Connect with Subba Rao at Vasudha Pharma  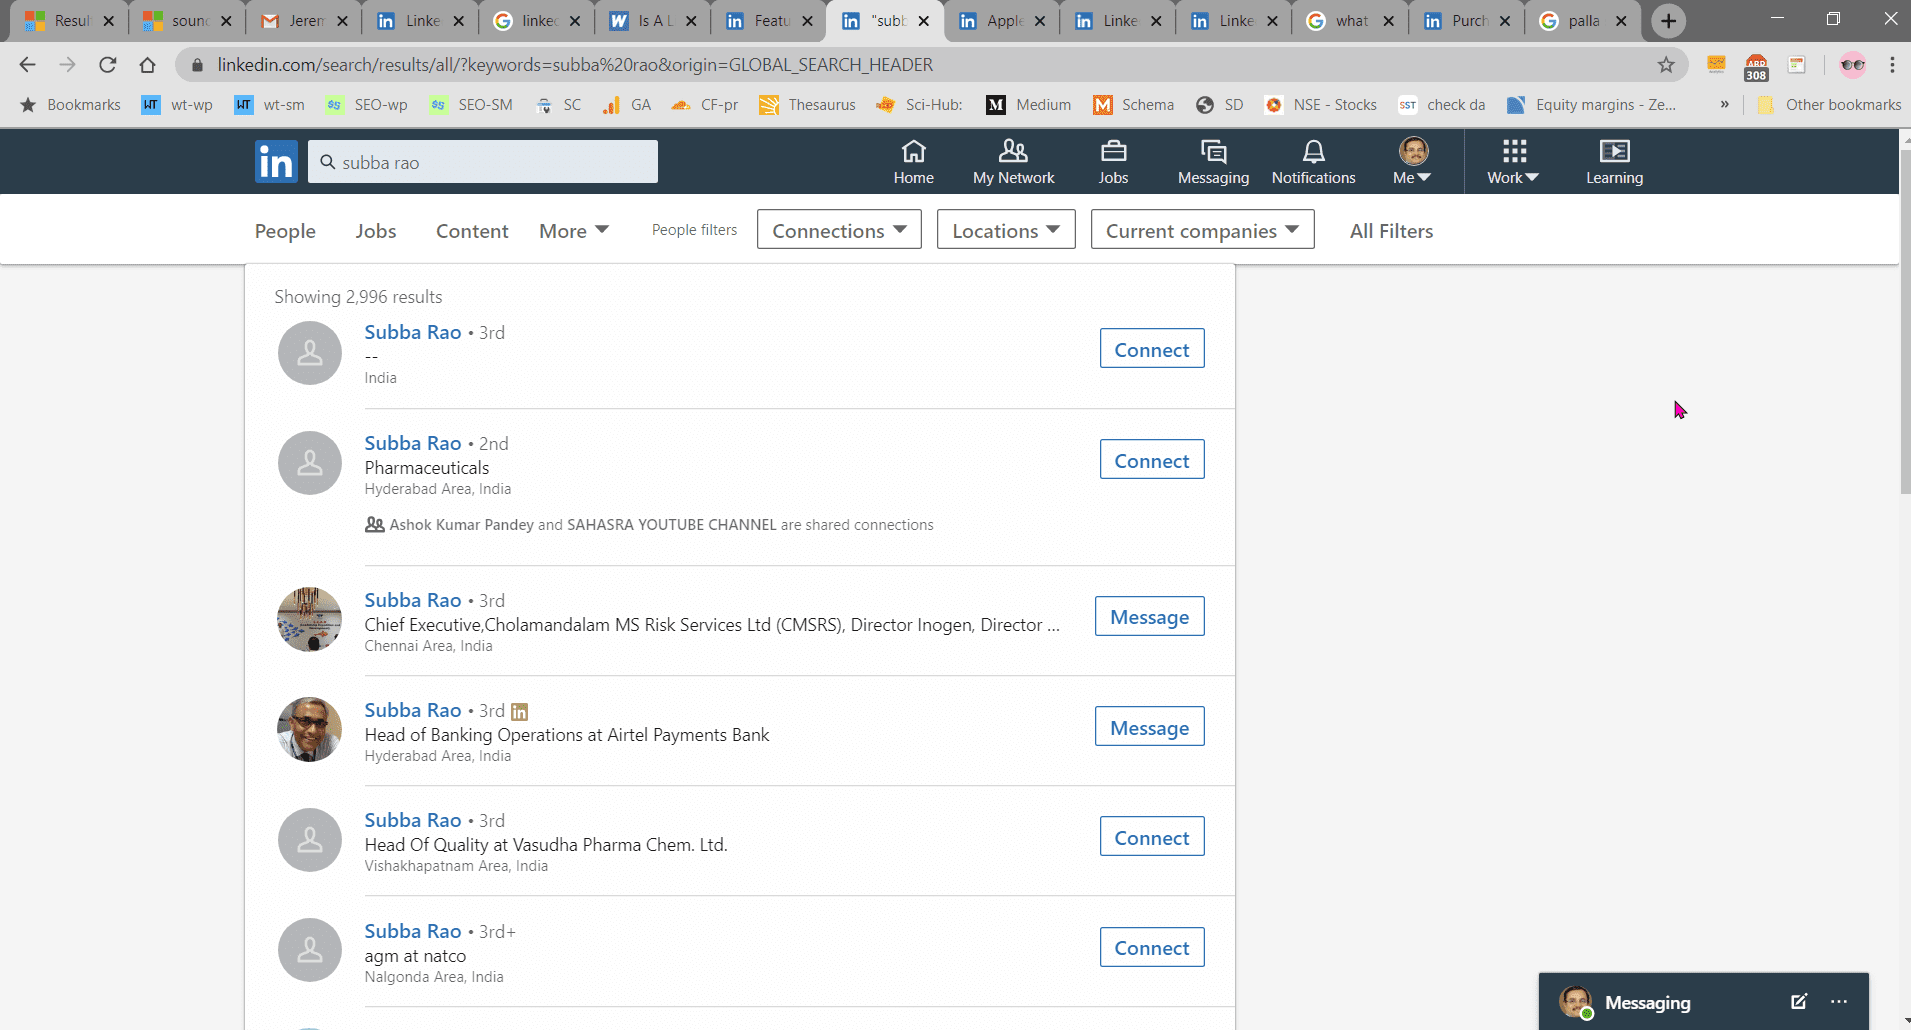[x=1152, y=837]
